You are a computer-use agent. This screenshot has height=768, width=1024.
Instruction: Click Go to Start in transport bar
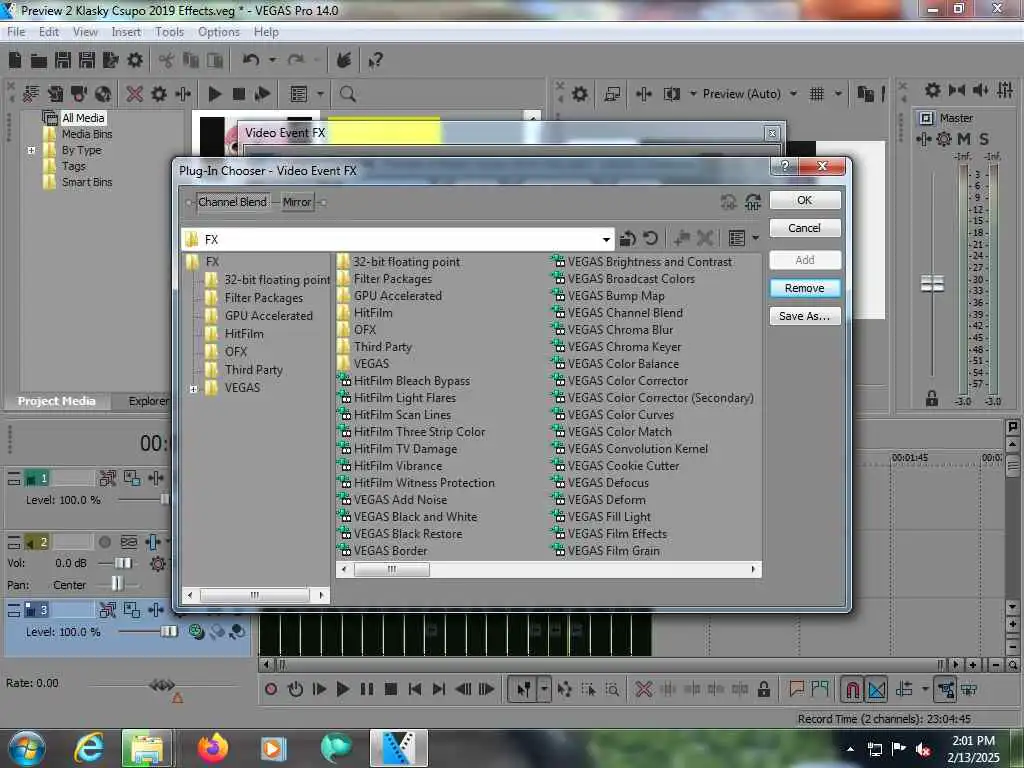[415, 689]
